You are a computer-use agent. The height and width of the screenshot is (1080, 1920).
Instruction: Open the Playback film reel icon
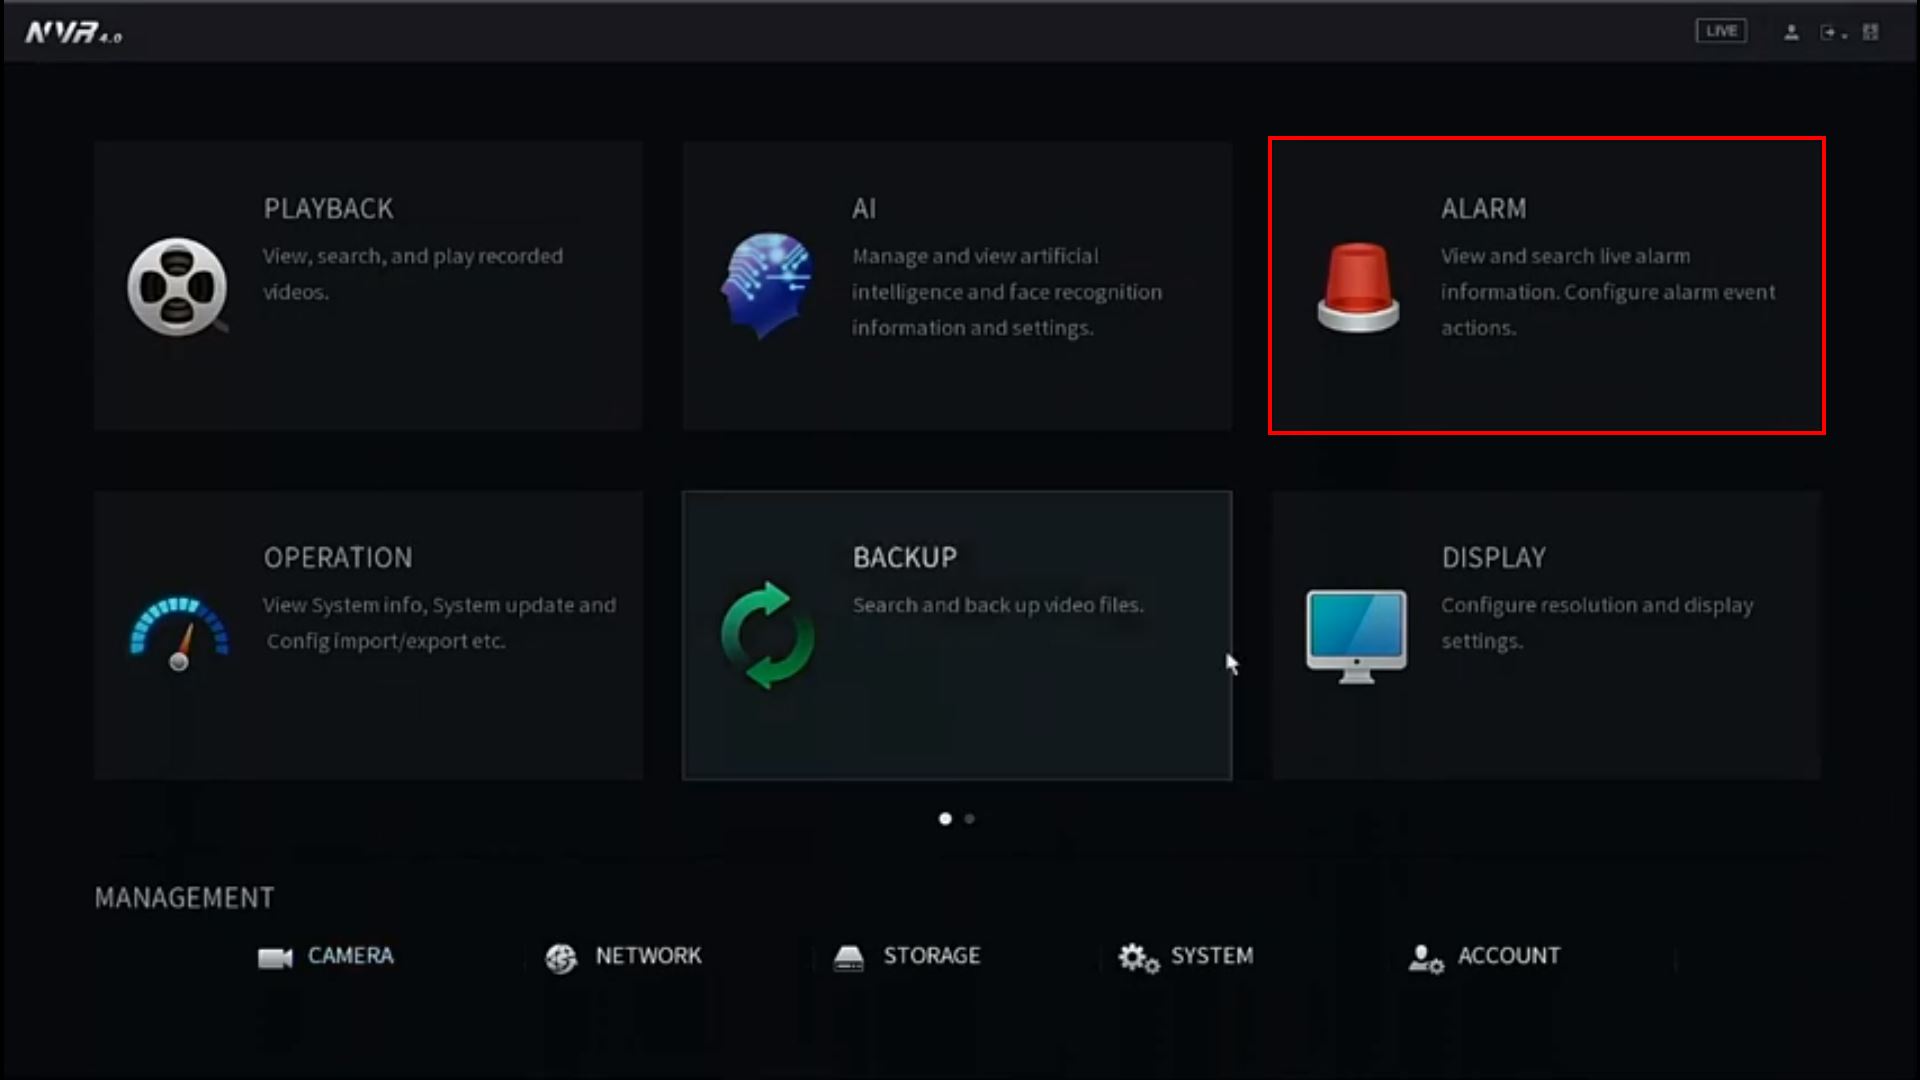(x=177, y=287)
